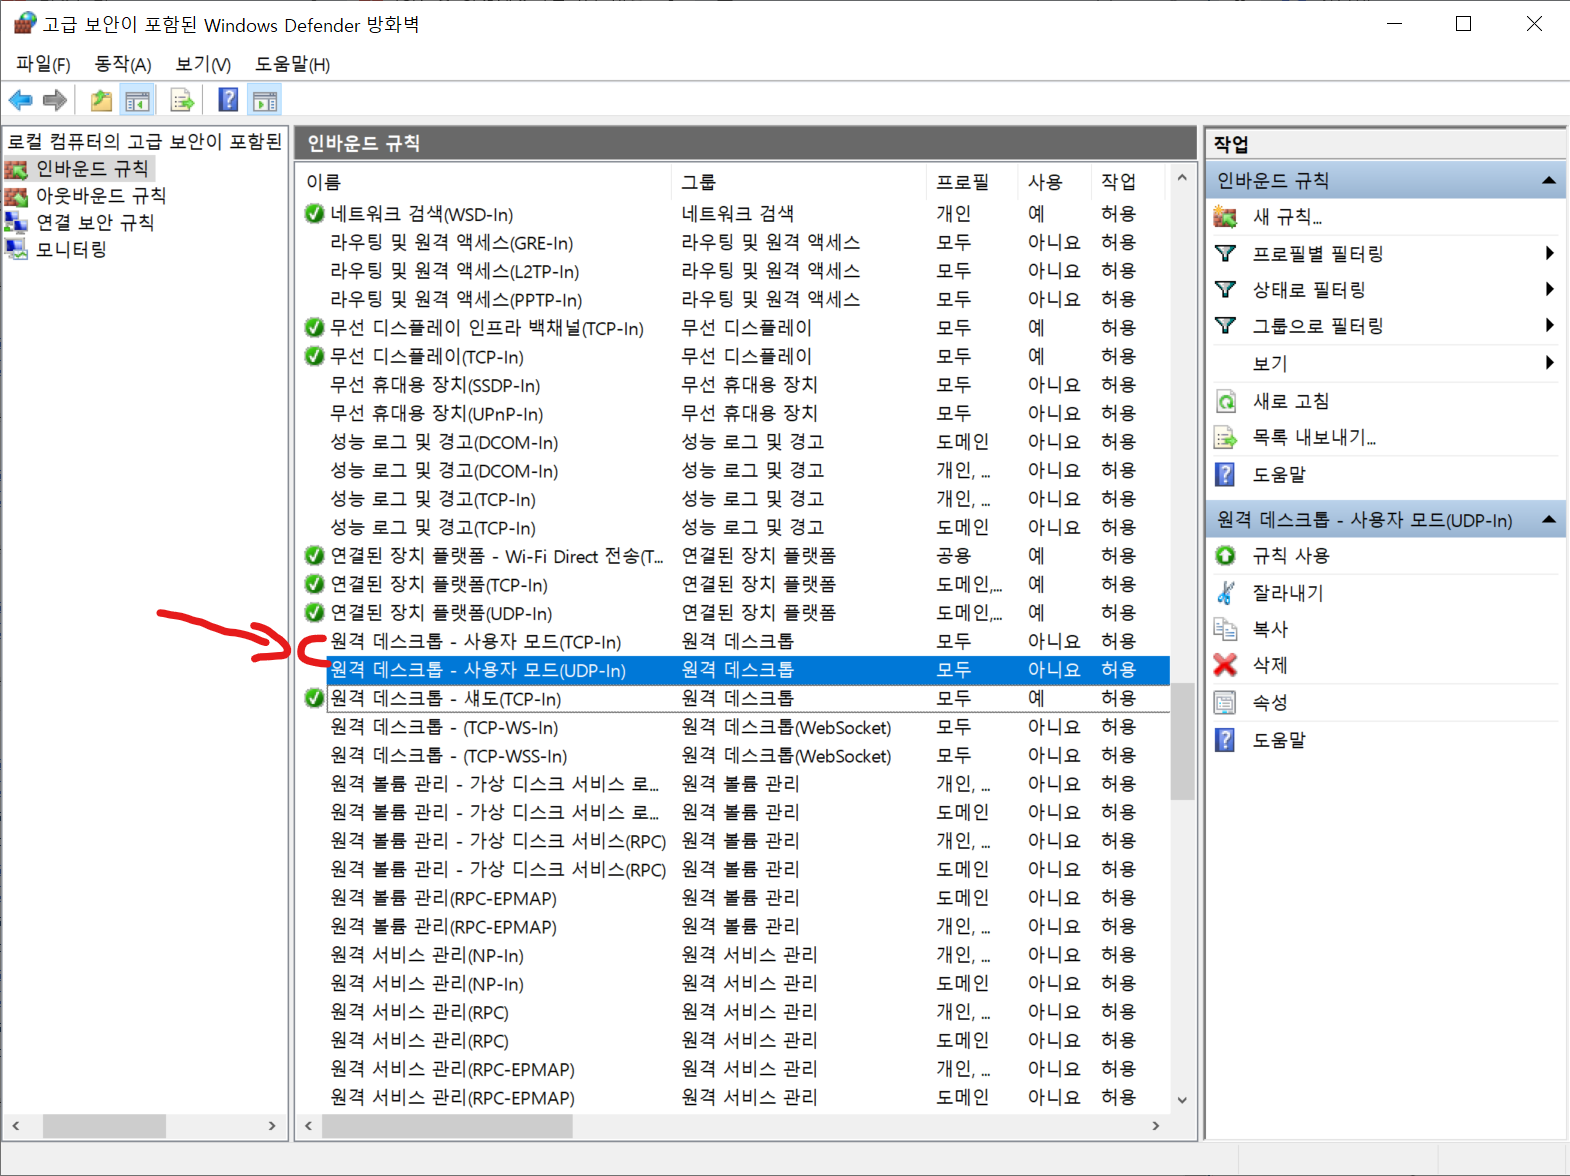The image size is (1570, 1176).
Task: Click green check icon of 네트워크 검색(WSD-In)
Action: point(314,213)
